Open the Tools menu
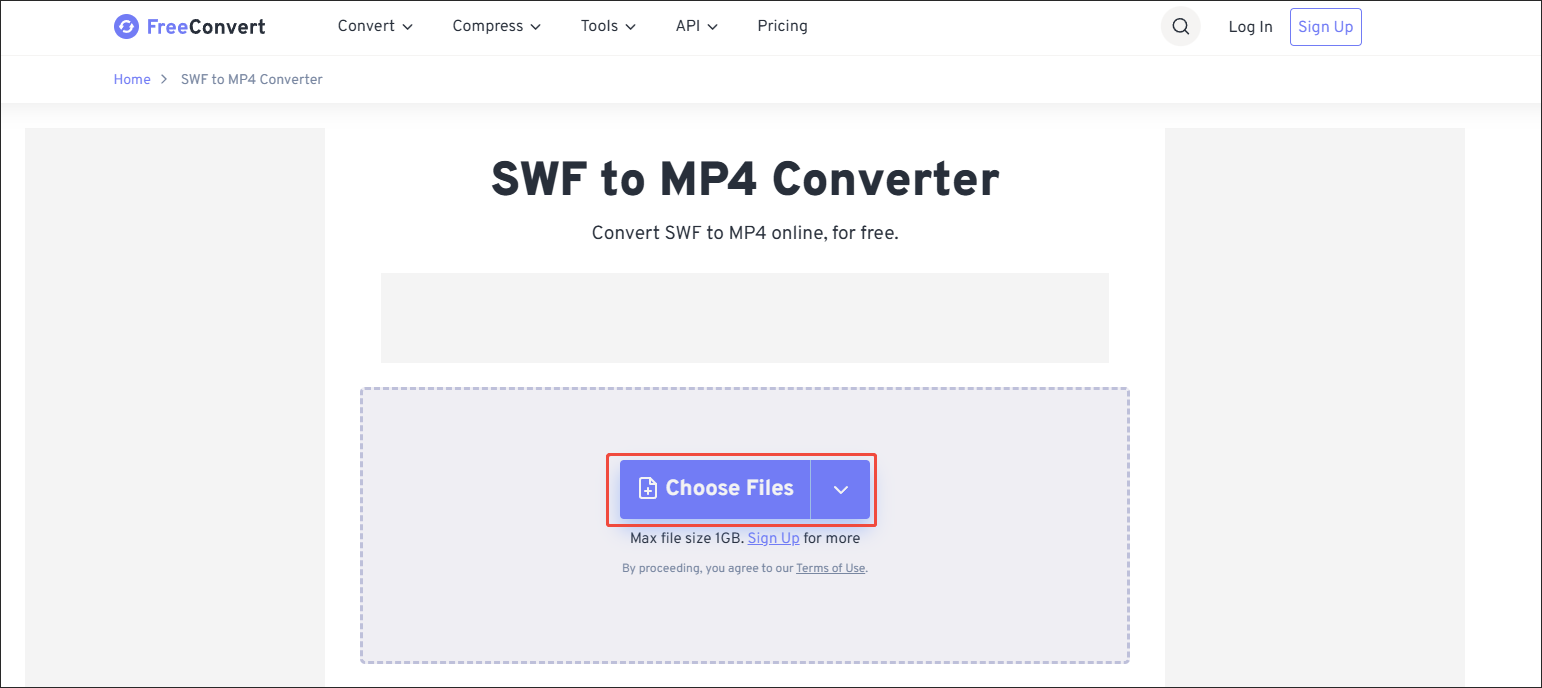Image resolution: width=1542 pixels, height=688 pixels. point(599,26)
